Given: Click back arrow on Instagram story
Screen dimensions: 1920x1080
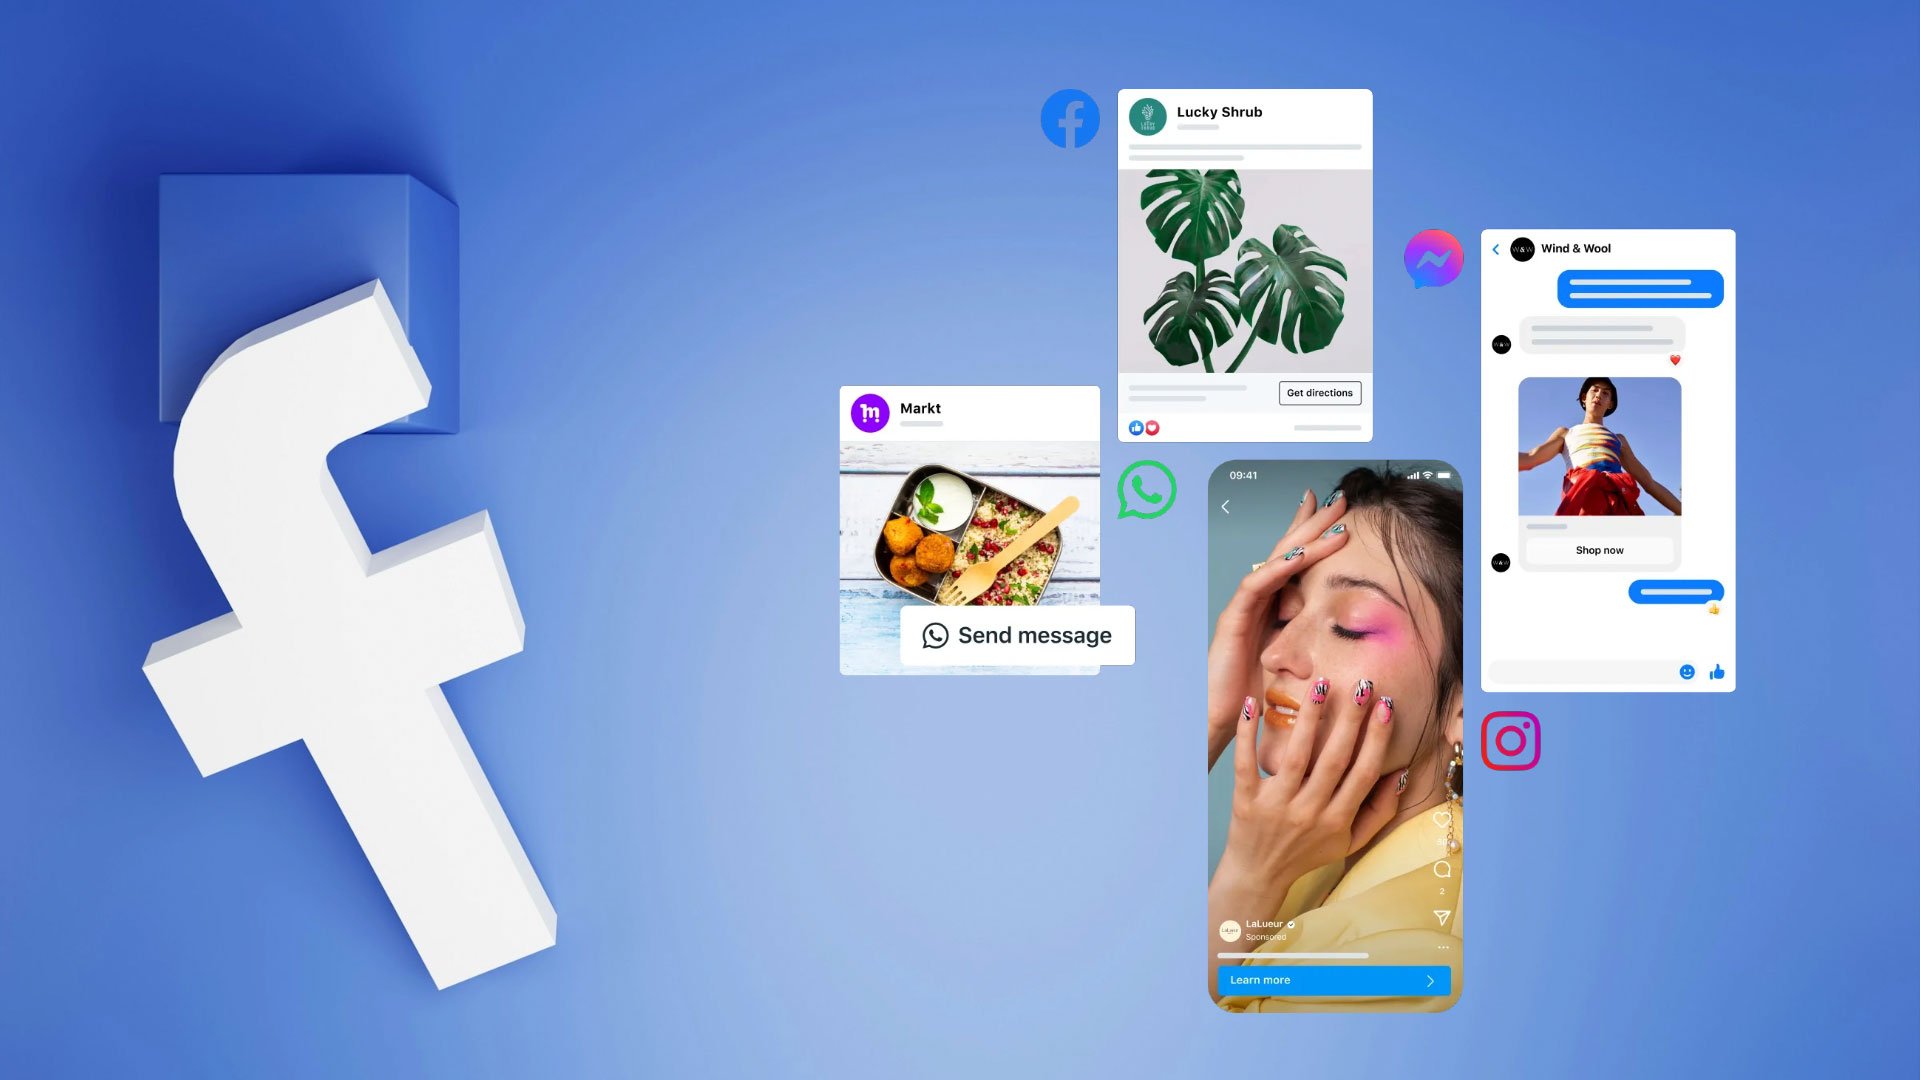Looking at the screenshot, I should (x=1225, y=506).
